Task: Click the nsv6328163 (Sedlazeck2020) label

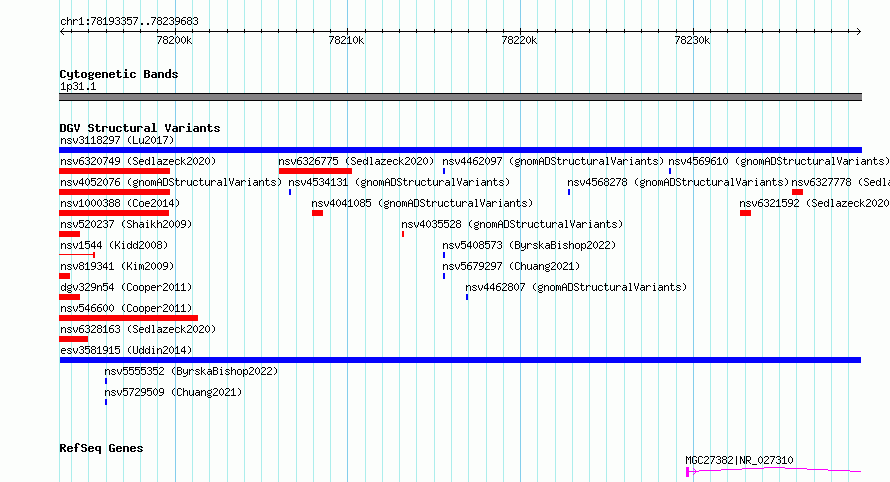Action: pos(138,329)
